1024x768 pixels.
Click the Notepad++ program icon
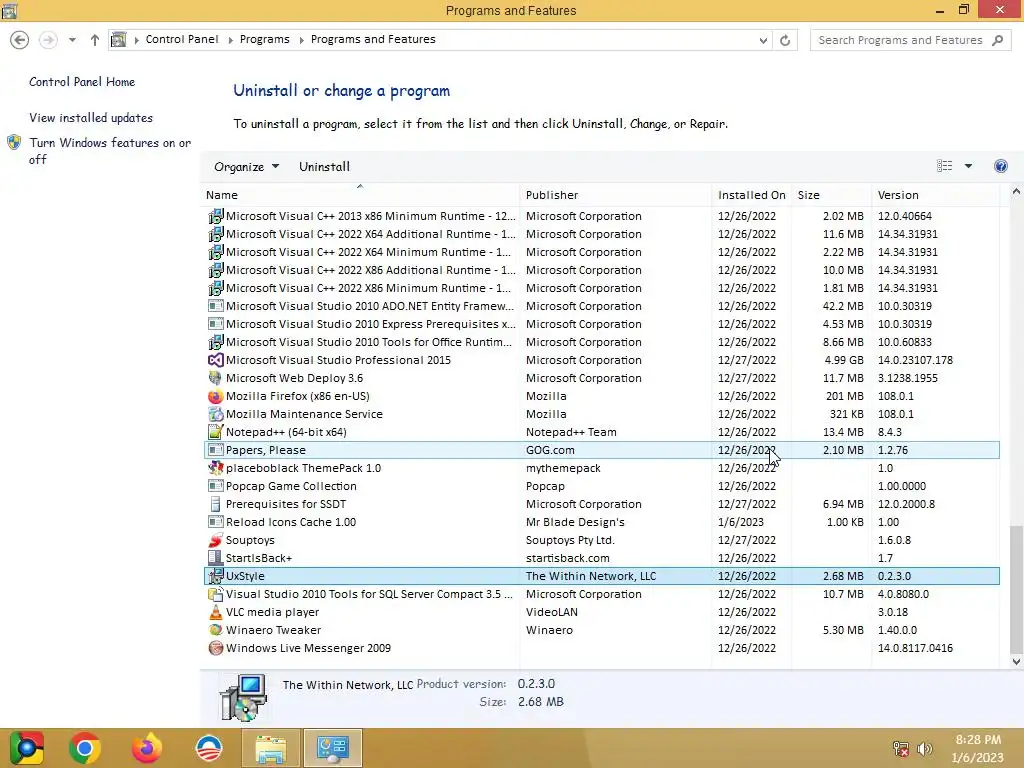pos(216,432)
